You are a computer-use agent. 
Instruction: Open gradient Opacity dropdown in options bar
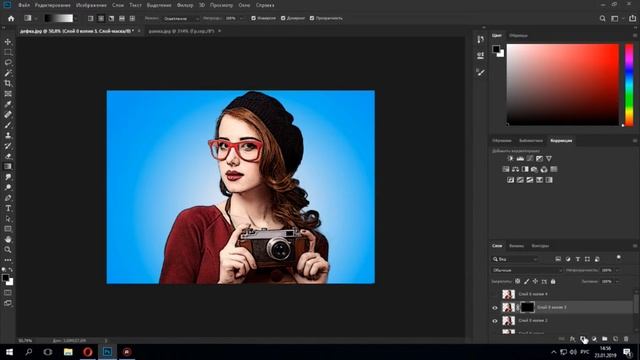242,18
